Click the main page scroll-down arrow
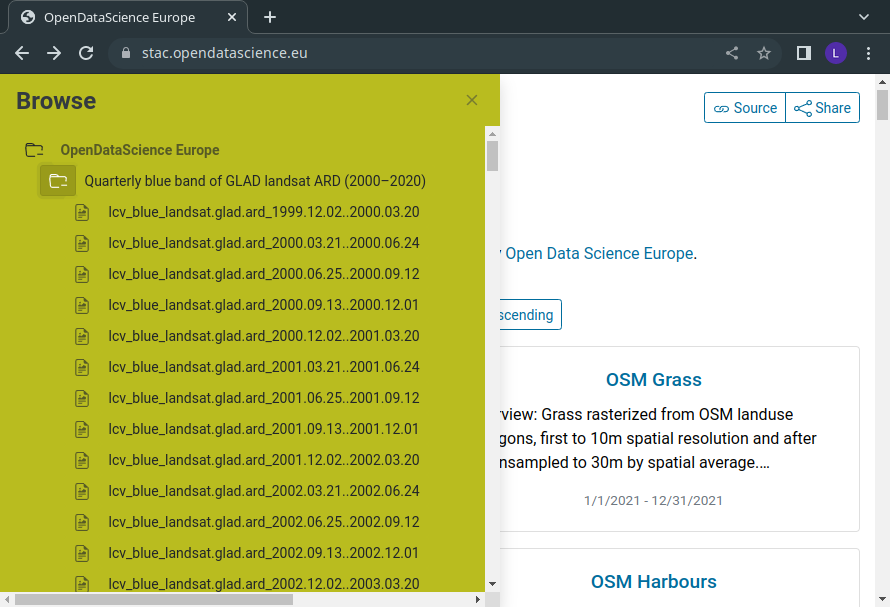The width and height of the screenshot is (890, 607). pos(882,599)
